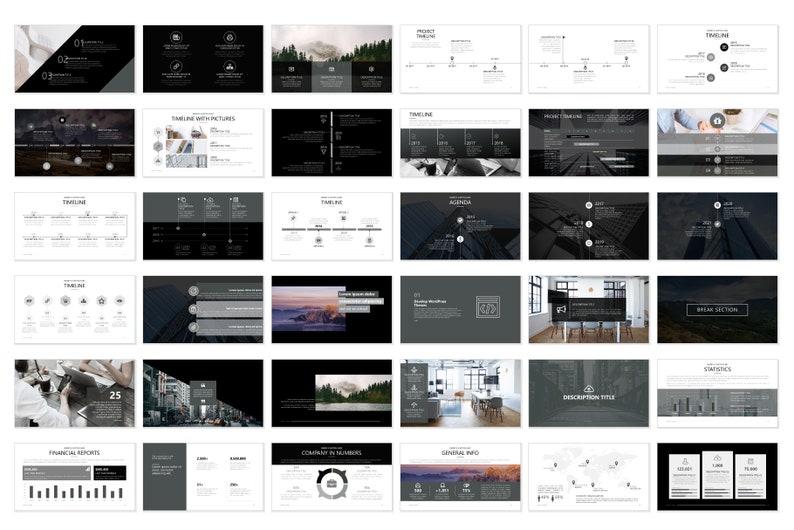Select the Develop WordPress Themes slide

[460, 310]
